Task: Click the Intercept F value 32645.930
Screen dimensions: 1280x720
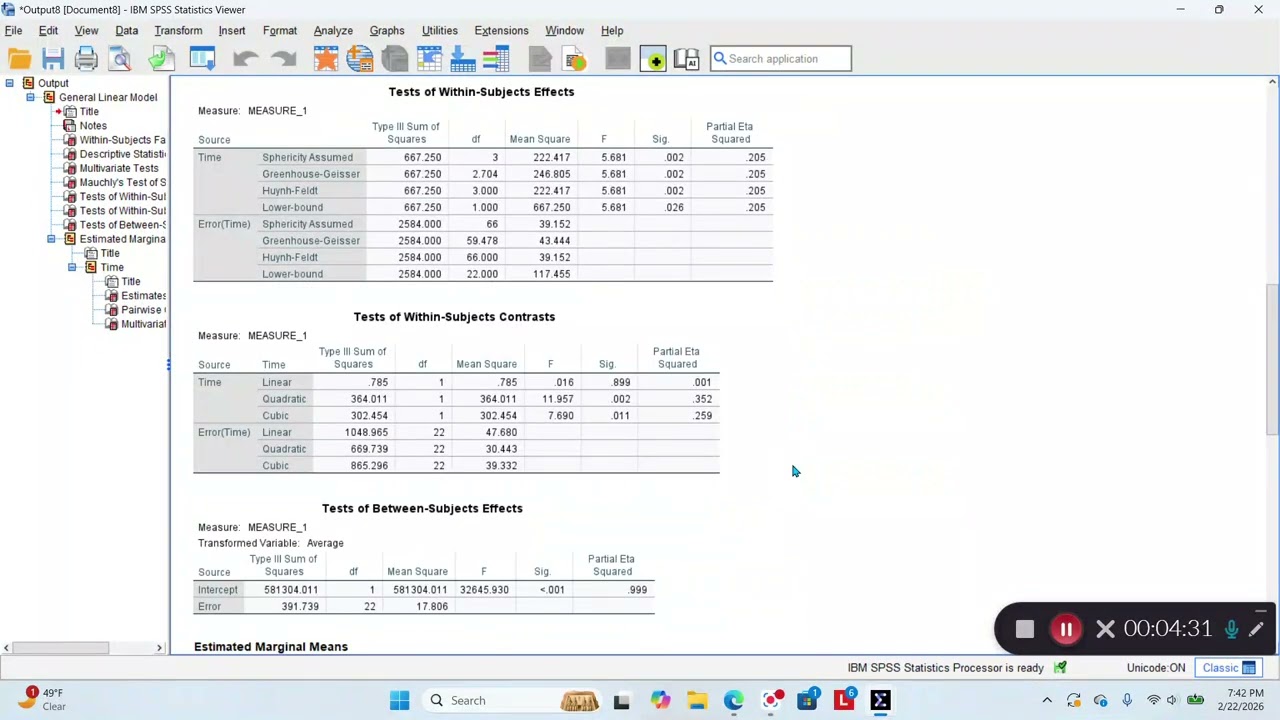Action: click(484, 590)
